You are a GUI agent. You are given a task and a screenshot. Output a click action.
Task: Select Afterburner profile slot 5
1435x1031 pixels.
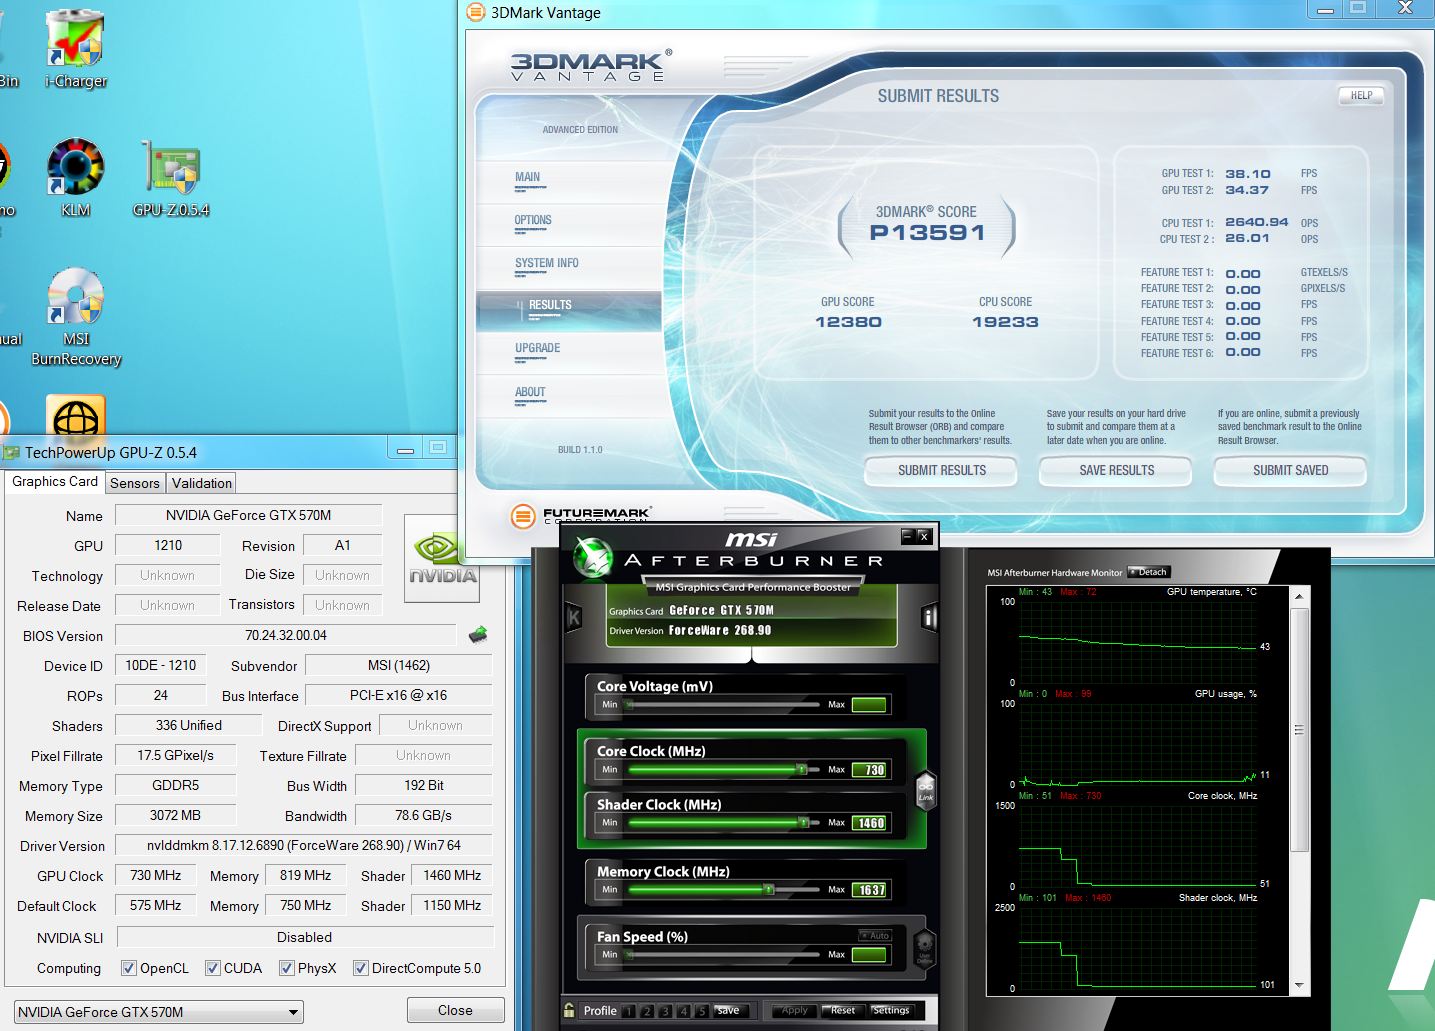[702, 1011]
